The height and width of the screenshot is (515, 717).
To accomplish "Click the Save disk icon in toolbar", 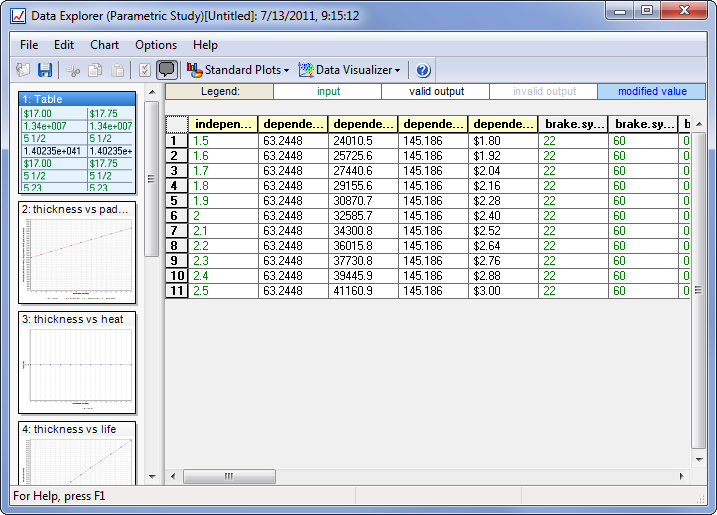I will 45,70.
